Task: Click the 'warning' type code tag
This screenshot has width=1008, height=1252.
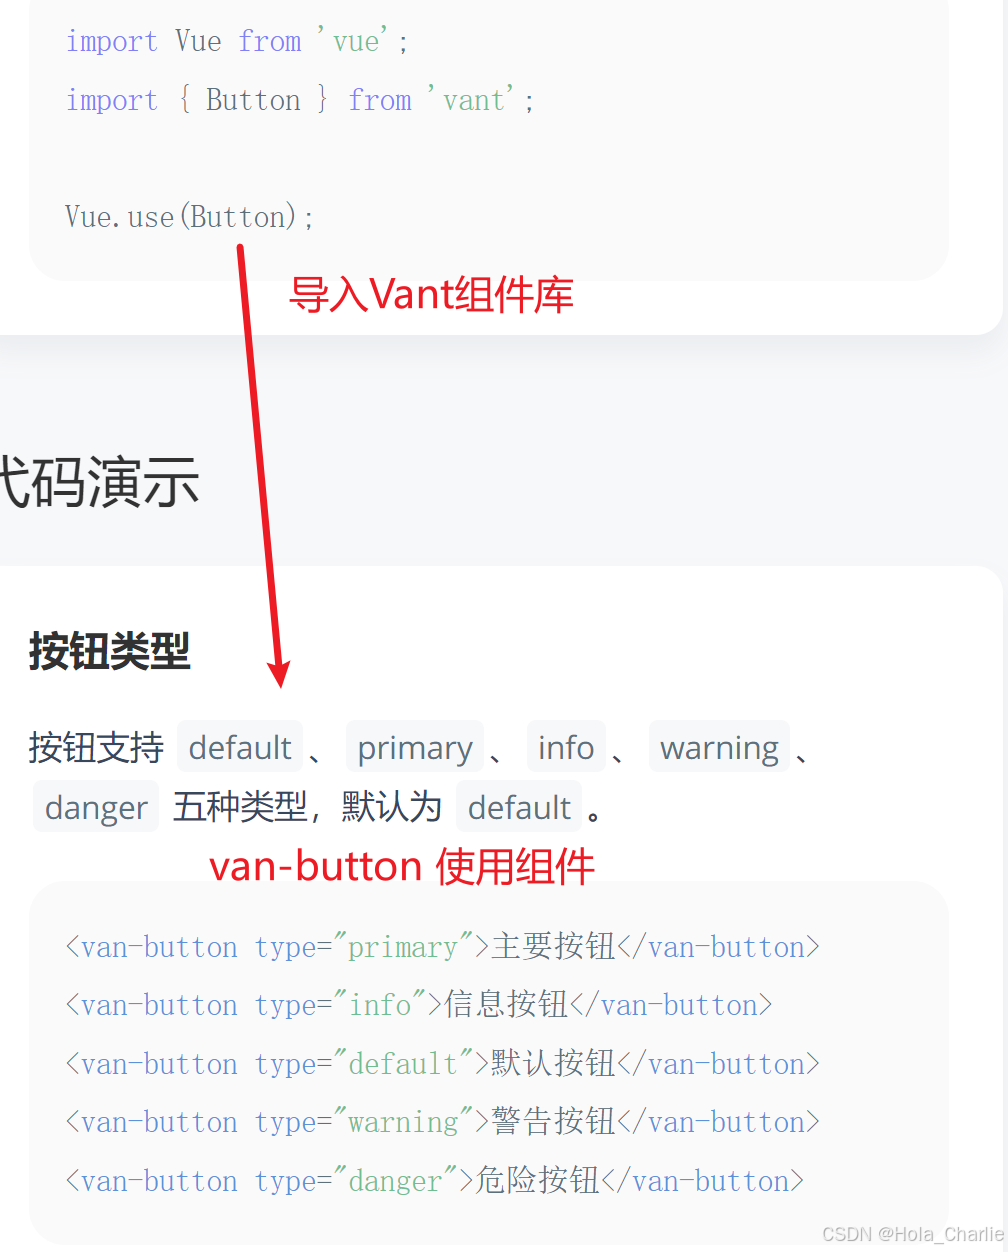Action: [720, 747]
